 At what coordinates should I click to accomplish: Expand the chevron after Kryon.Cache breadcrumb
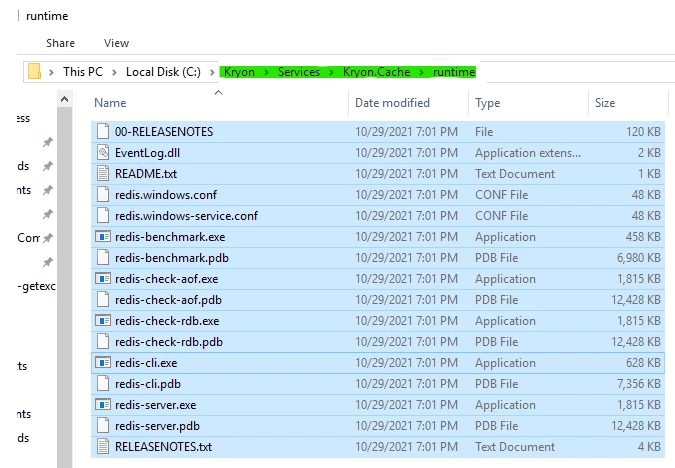pyautogui.click(x=422, y=72)
